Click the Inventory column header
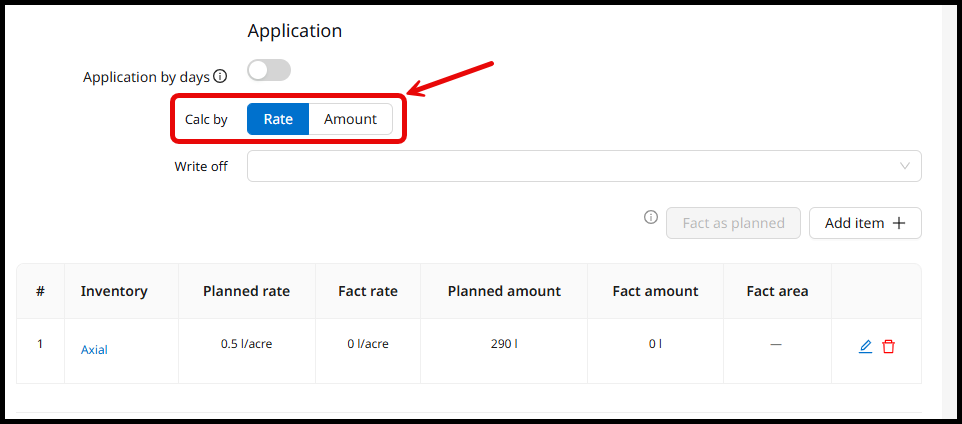Viewport: 962px width, 424px height. coord(114,291)
